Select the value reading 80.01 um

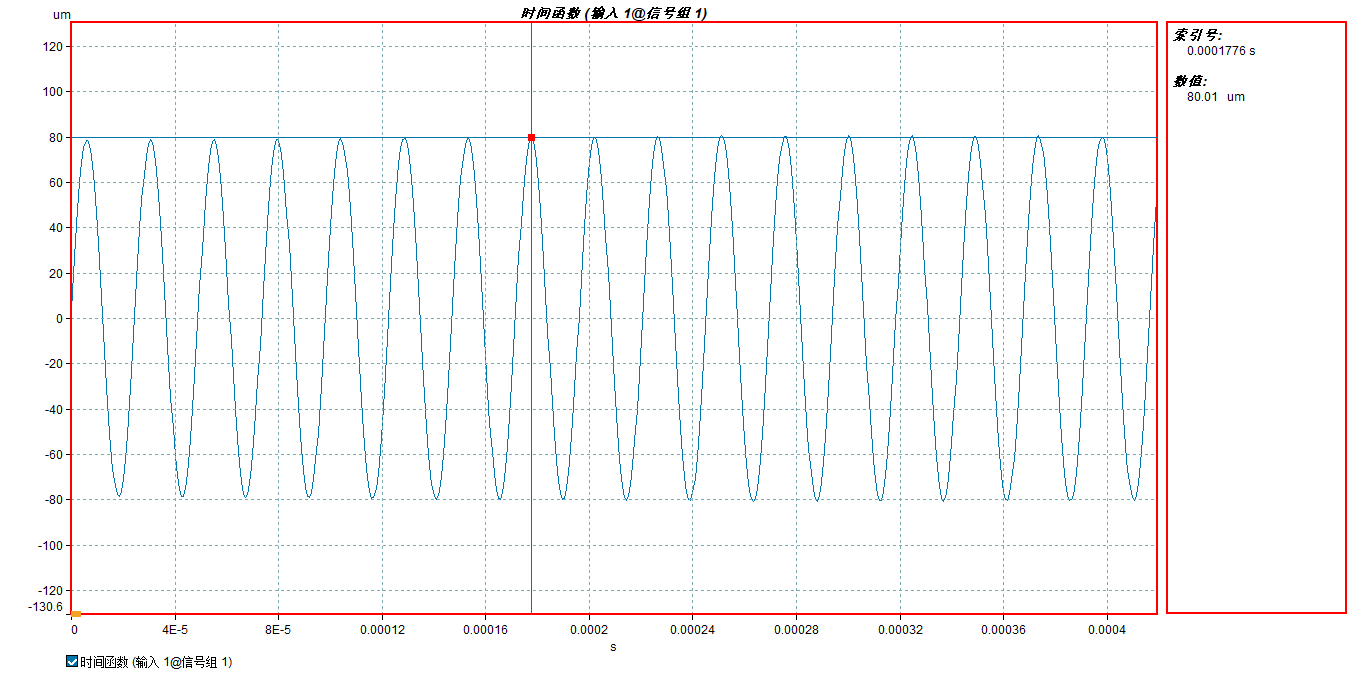pos(1215,97)
